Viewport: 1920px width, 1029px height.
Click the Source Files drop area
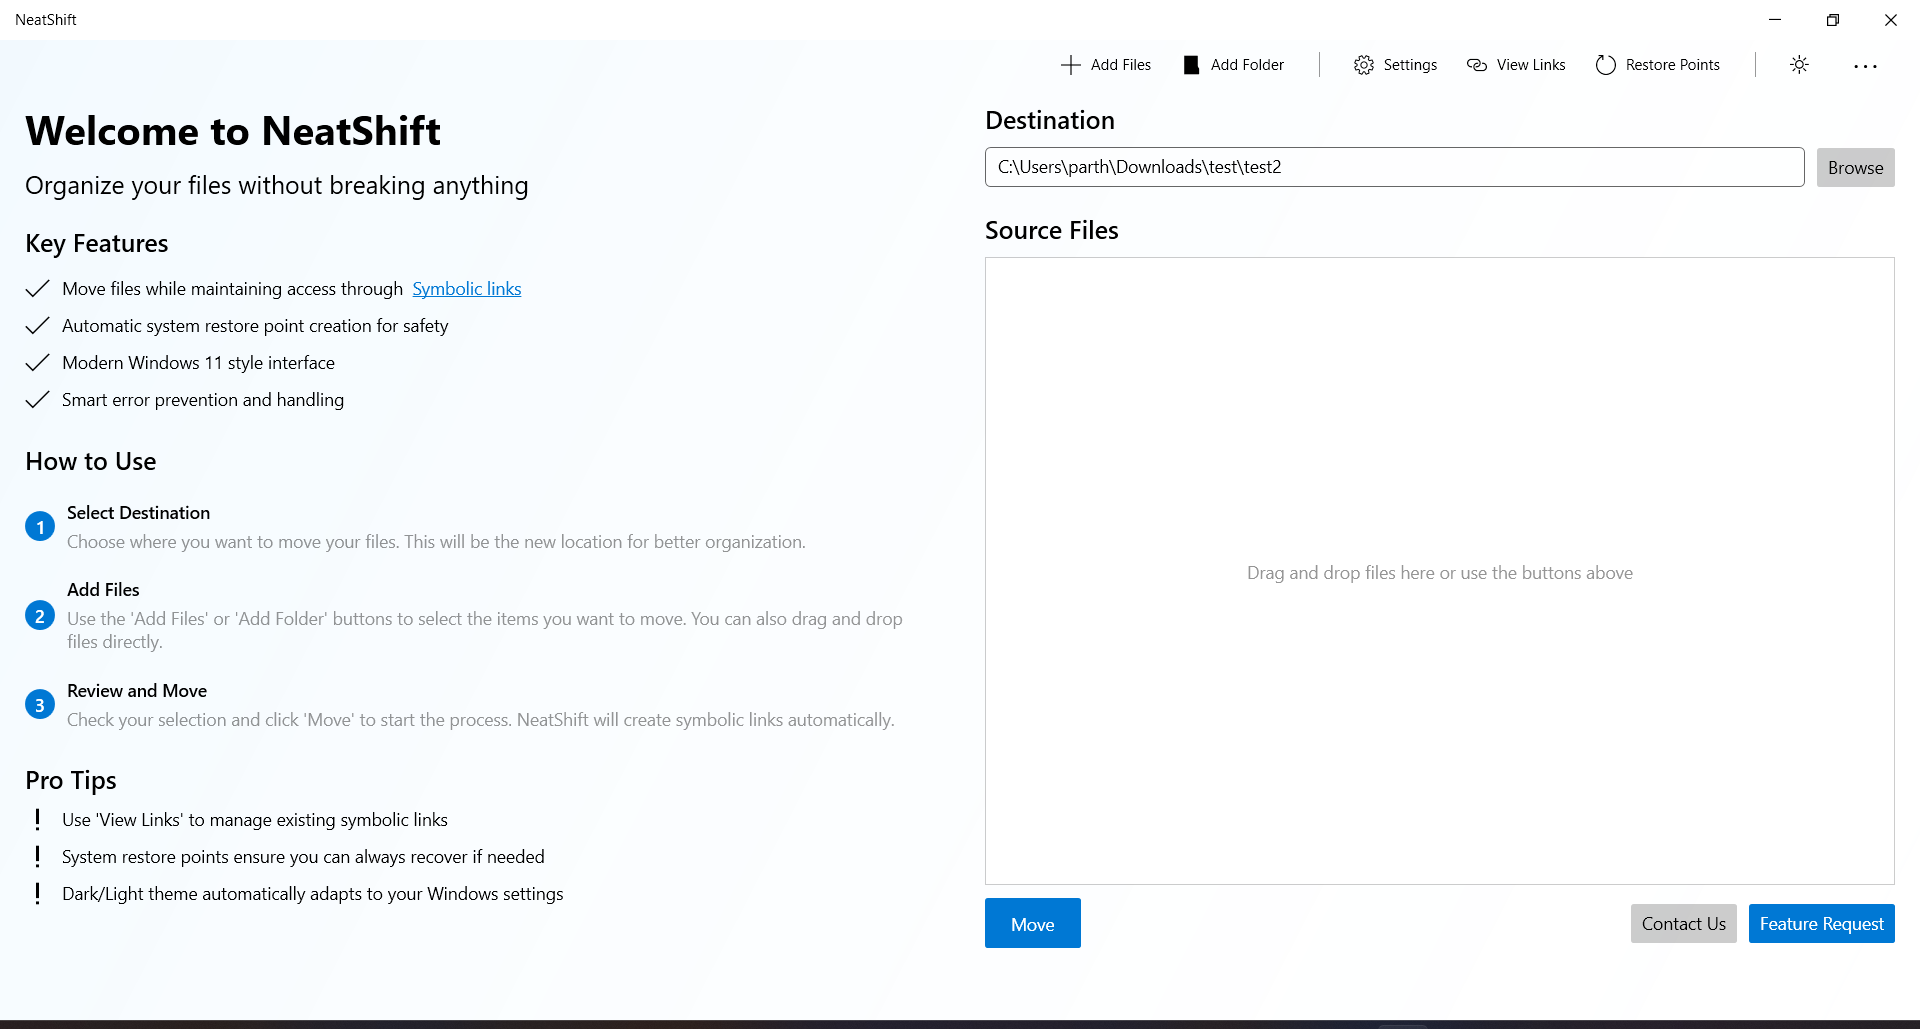pyautogui.click(x=1439, y=571)
